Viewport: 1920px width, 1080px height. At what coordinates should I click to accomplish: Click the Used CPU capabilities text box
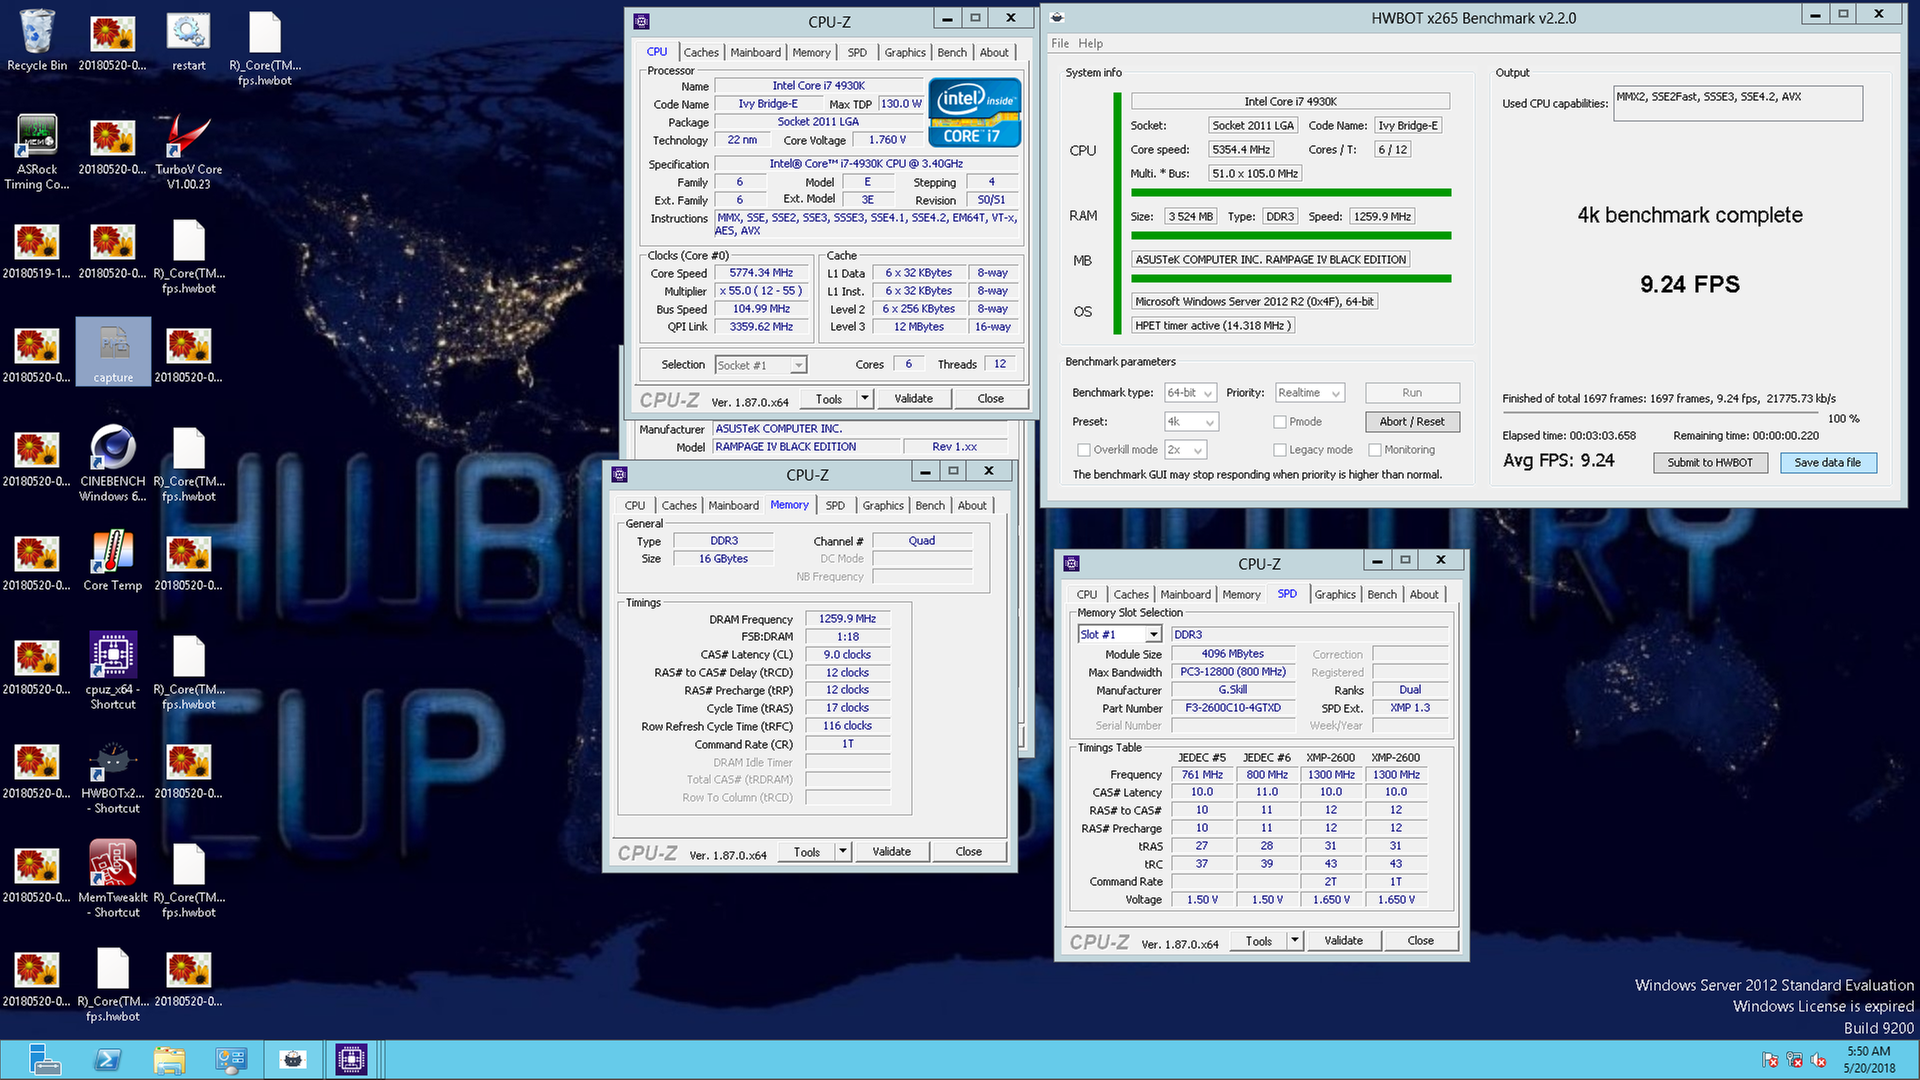tap(1738, 103)
